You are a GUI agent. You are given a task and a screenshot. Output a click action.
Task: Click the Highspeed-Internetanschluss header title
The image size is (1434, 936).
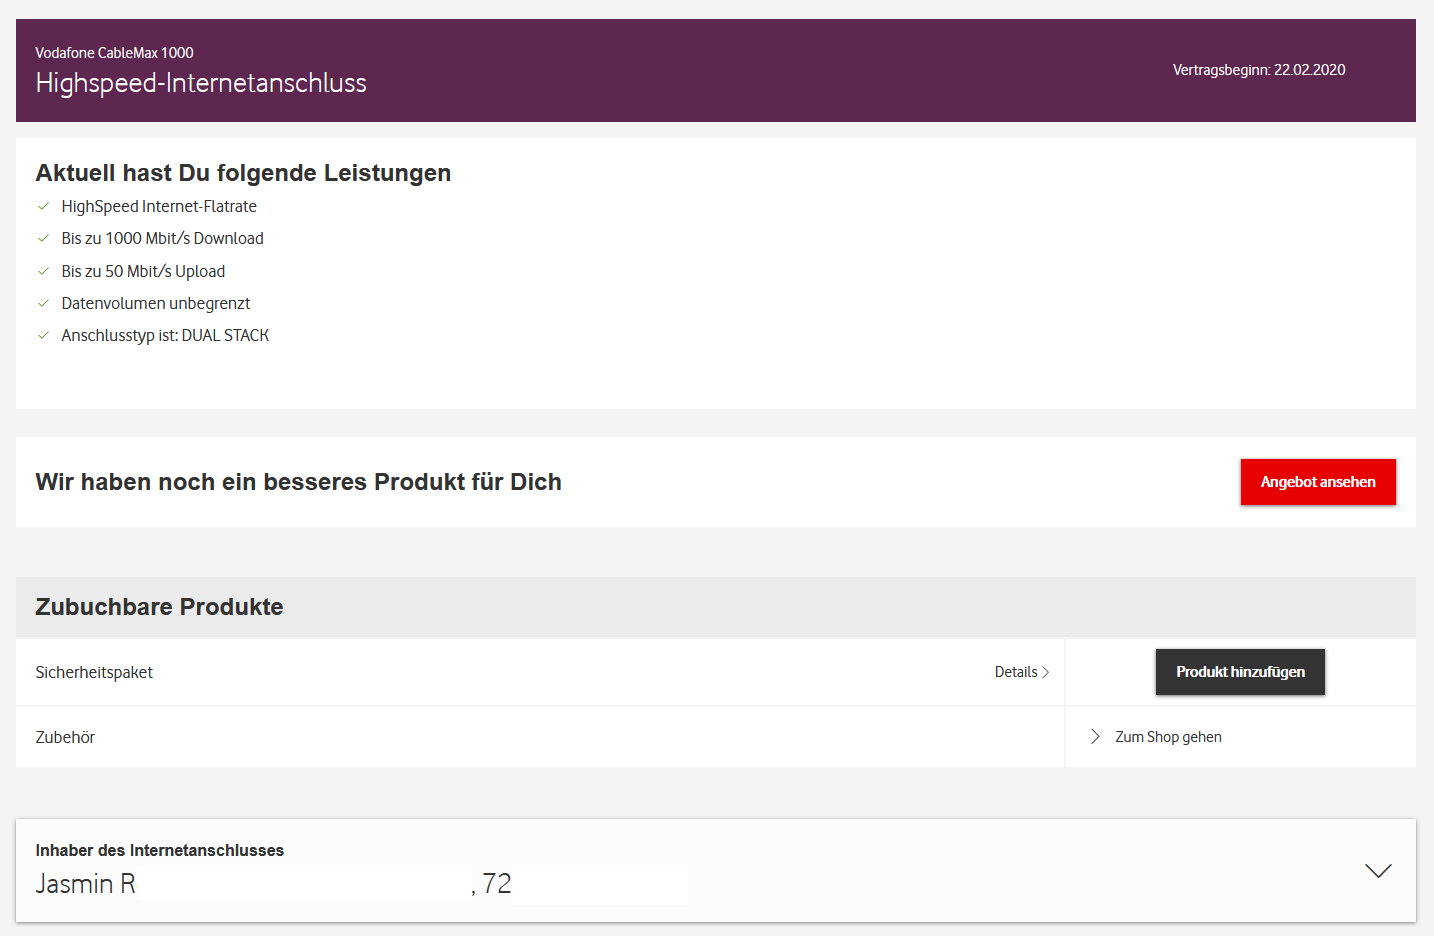coord(201,83)
